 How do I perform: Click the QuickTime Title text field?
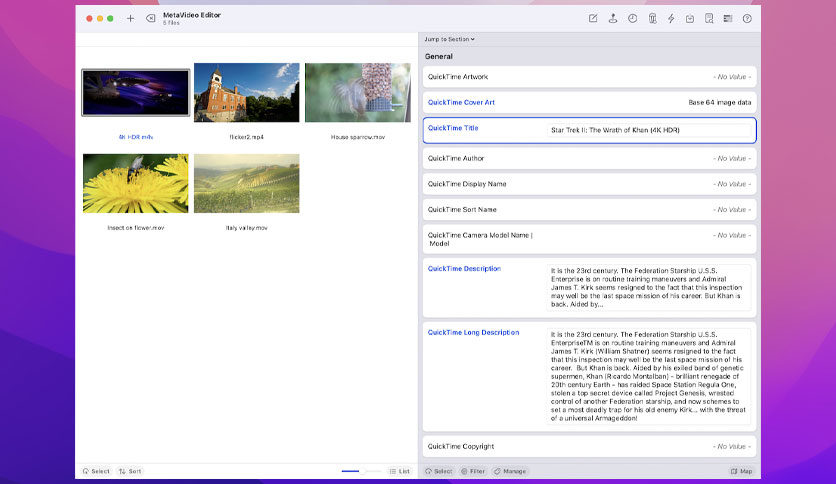(649, 130)
